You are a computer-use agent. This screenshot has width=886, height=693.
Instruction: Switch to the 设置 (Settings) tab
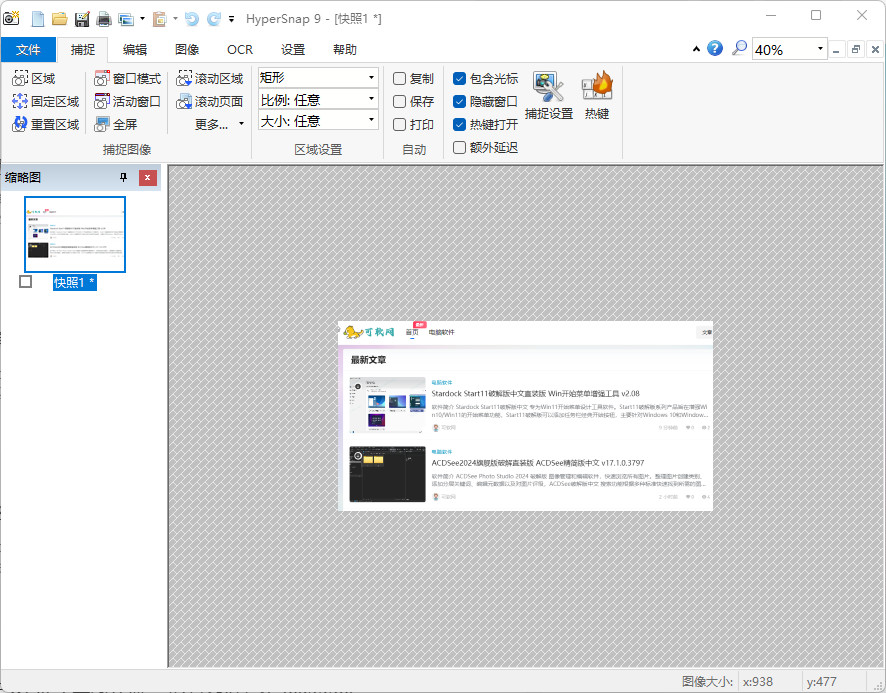[293, 50]
